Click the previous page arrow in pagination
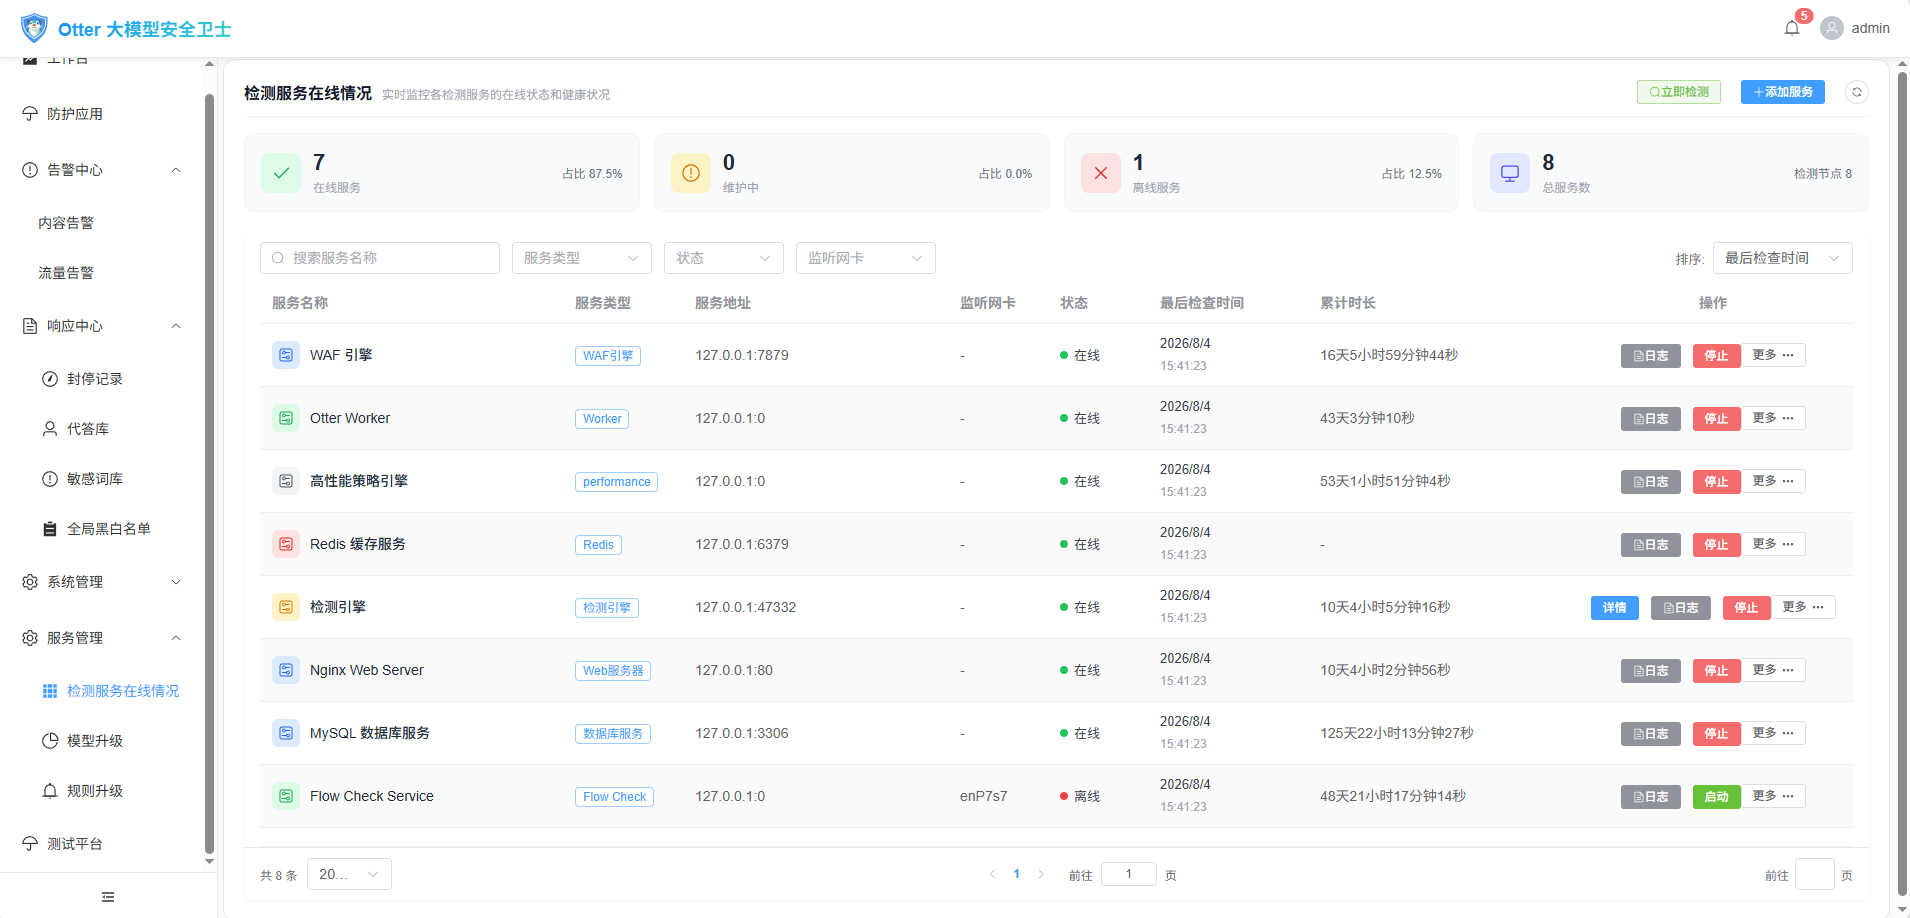 pyautogui.click(x=993, y=874)
